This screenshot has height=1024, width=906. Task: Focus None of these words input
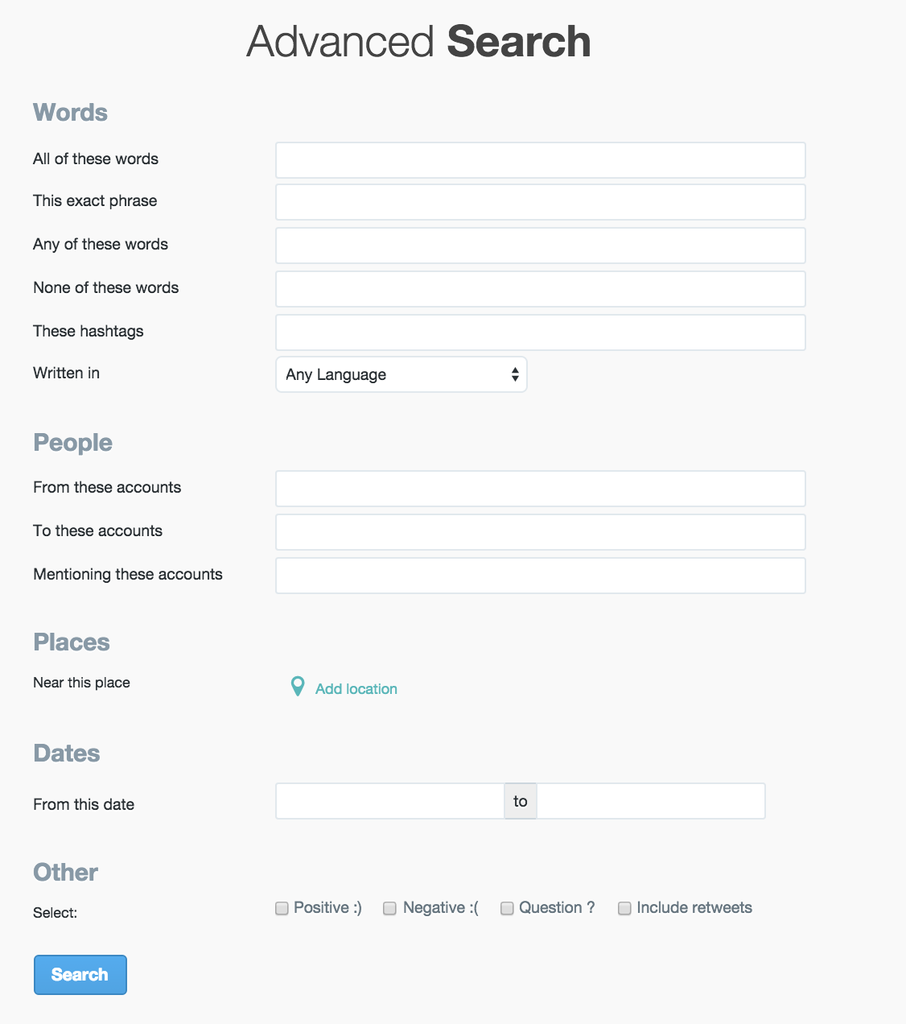[x=540, y=289]
